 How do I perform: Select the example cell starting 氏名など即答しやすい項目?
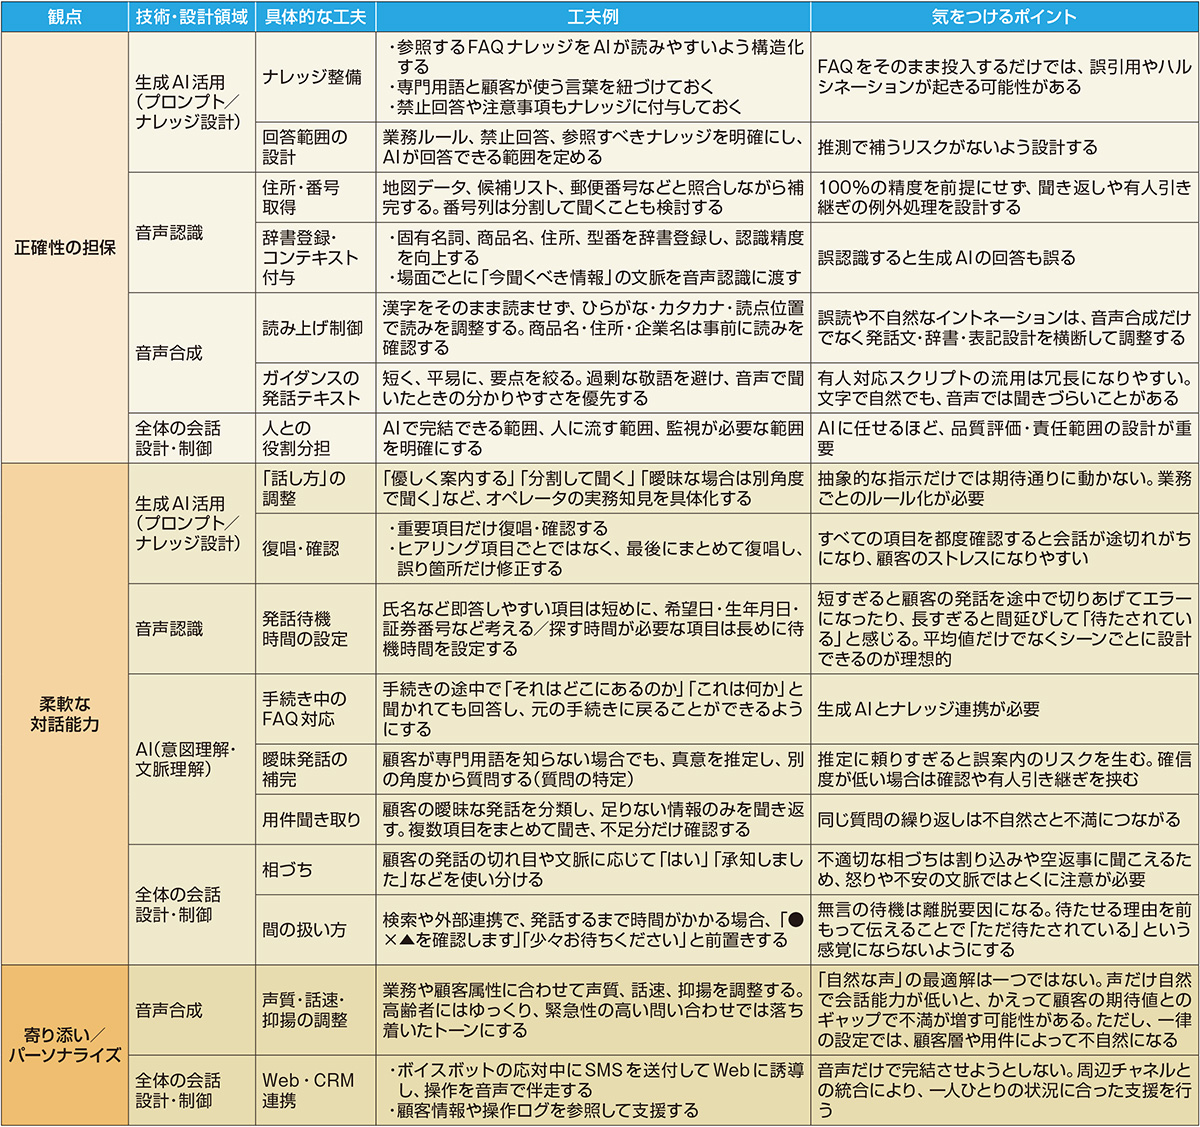click(593, 629)
